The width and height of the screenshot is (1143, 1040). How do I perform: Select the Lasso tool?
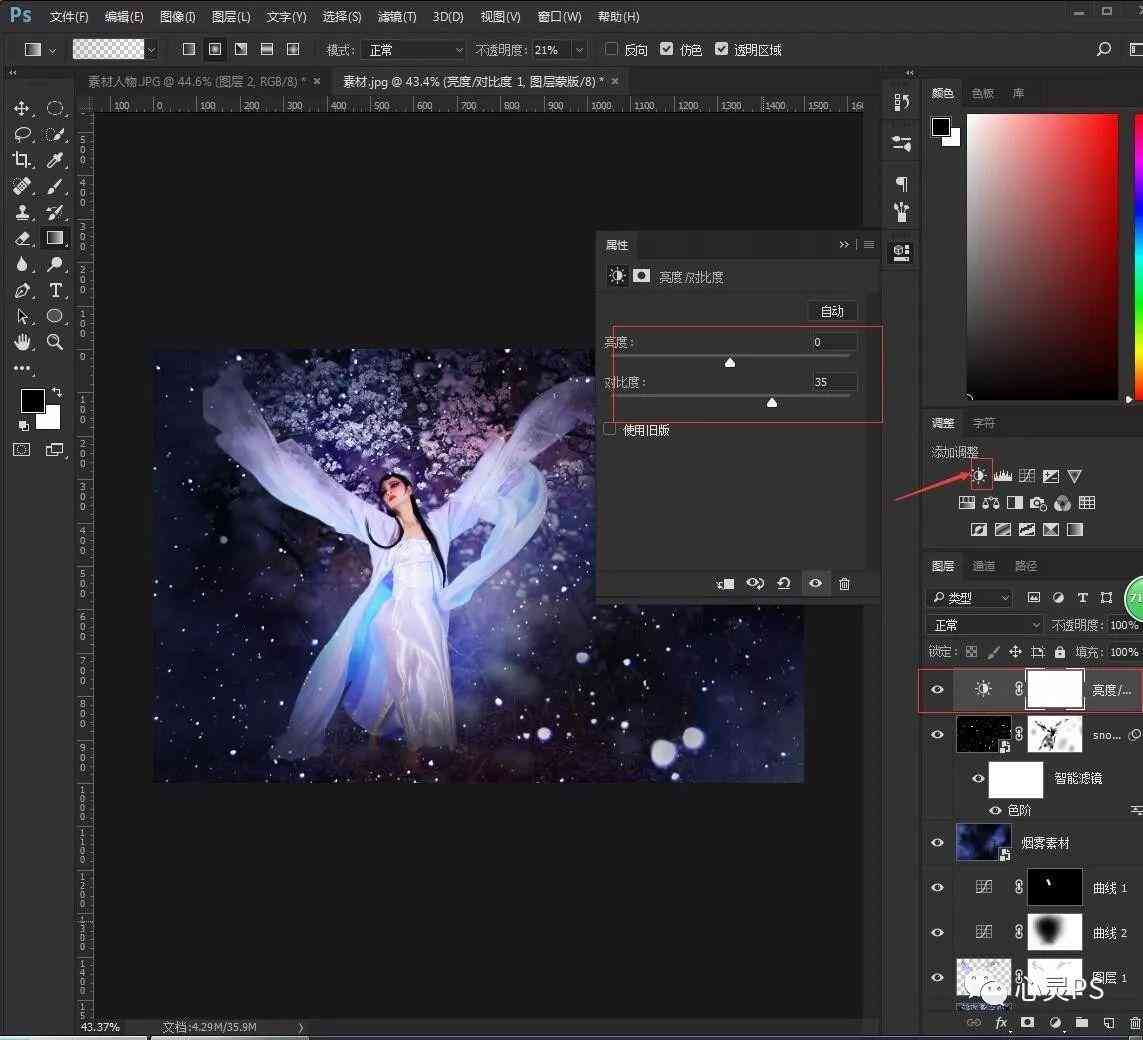(x=22, y=135)
